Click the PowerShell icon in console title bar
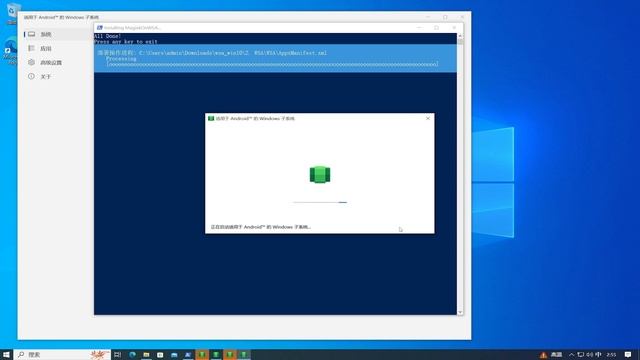This screenshot has width=640, height=360. 100,28
